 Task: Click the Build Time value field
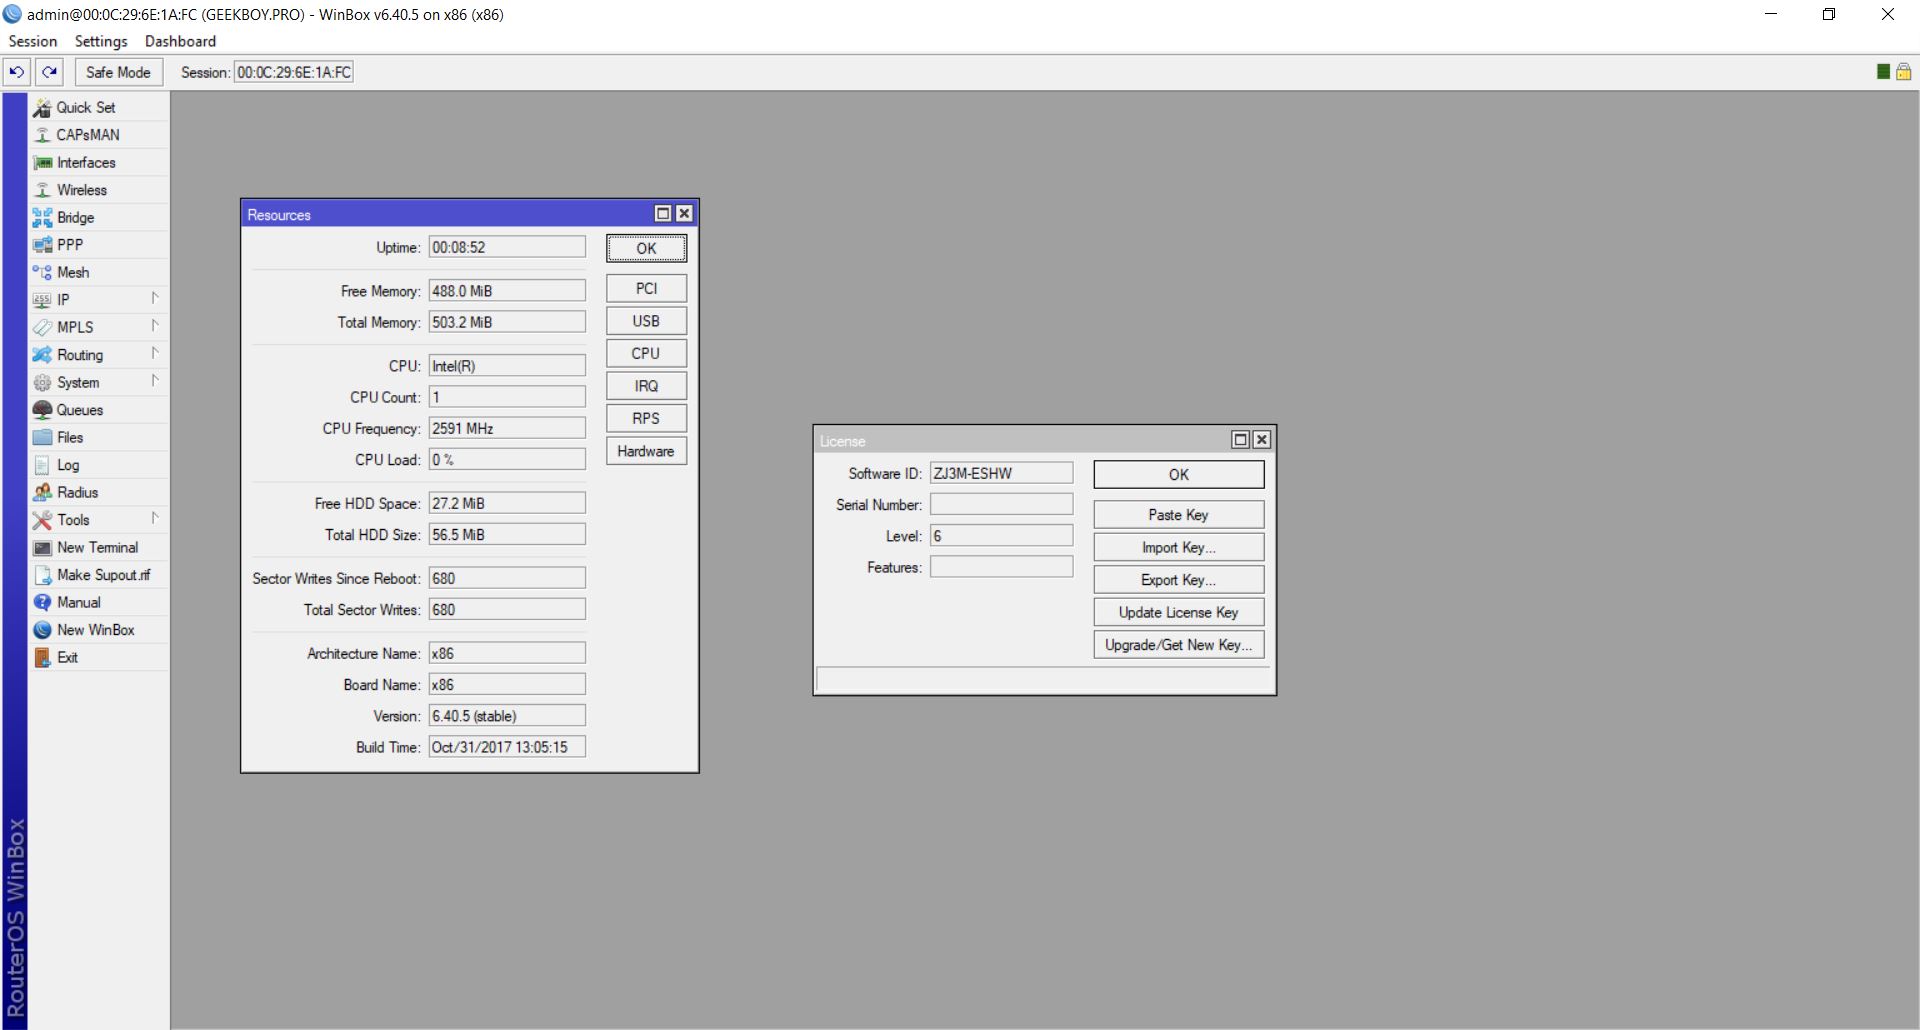(x=507, y=747)
